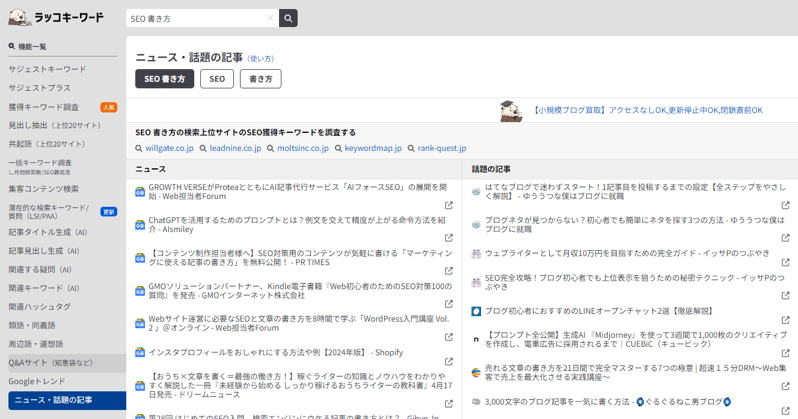798x419 pixels.
Task: Click the magnifier icon beside leadnine.co.jp
Action: pos(203,149)
